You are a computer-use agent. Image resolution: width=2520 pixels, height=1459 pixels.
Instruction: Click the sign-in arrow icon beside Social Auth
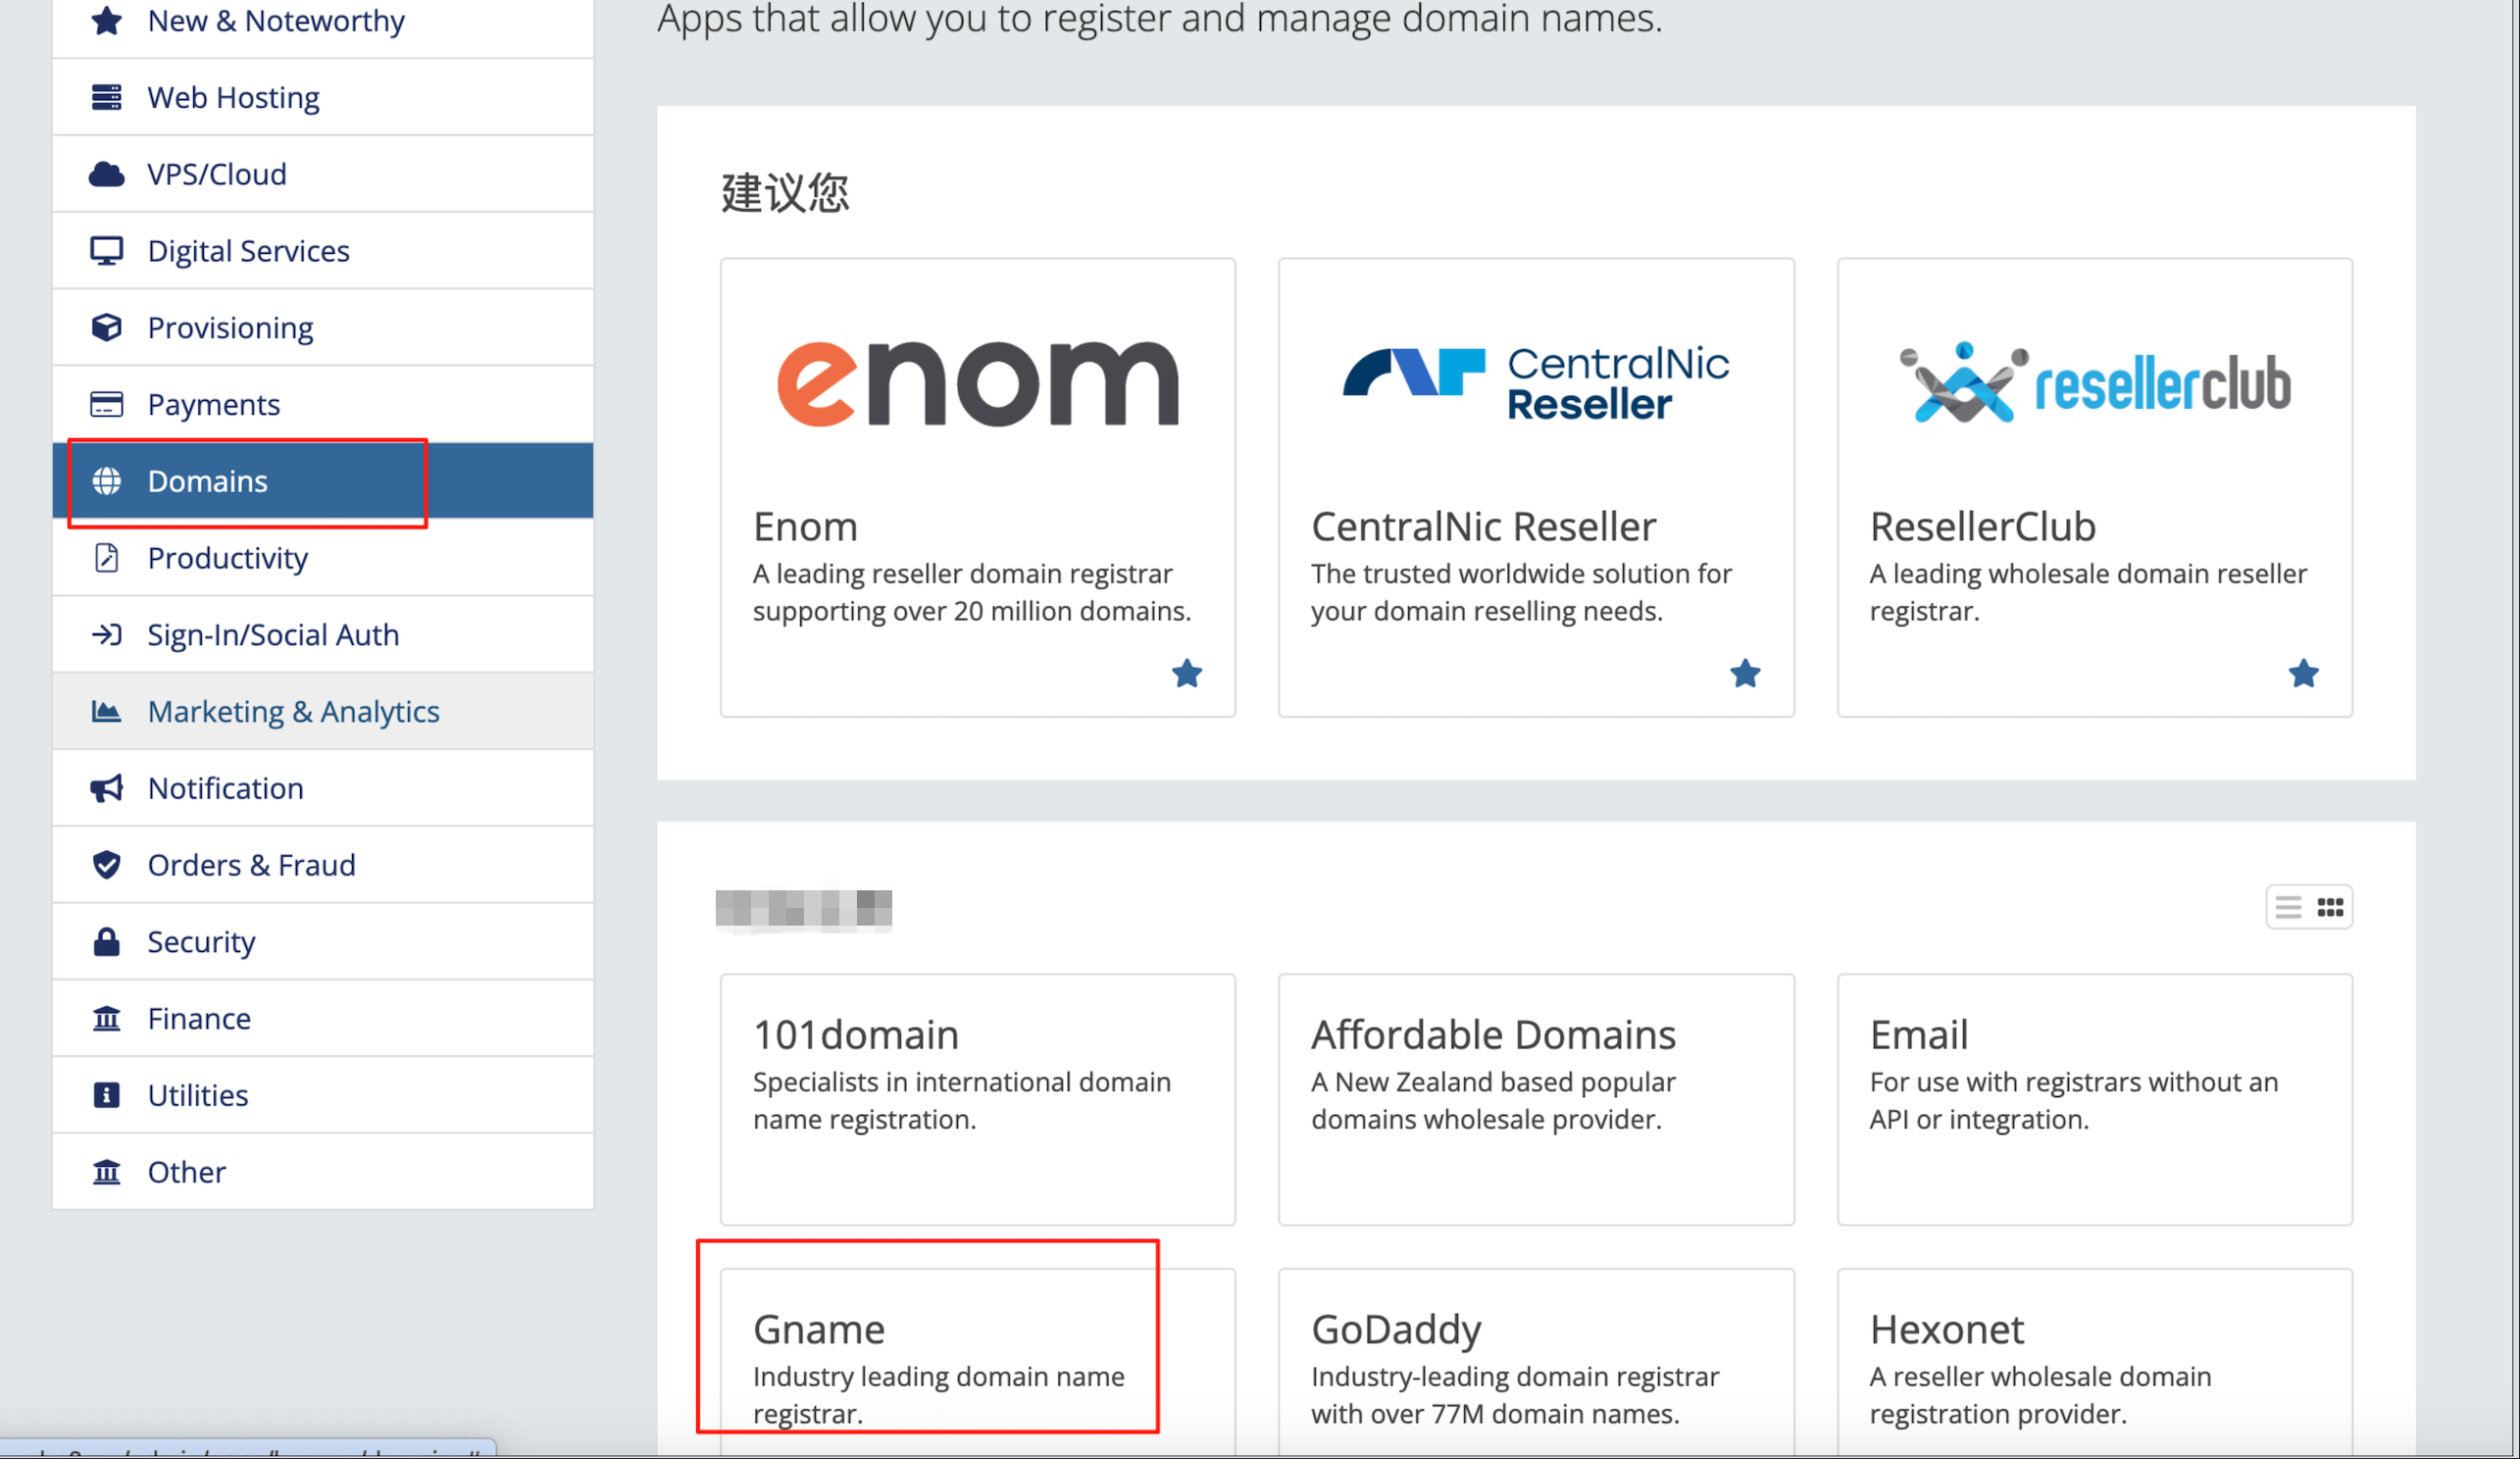[106, 634]
